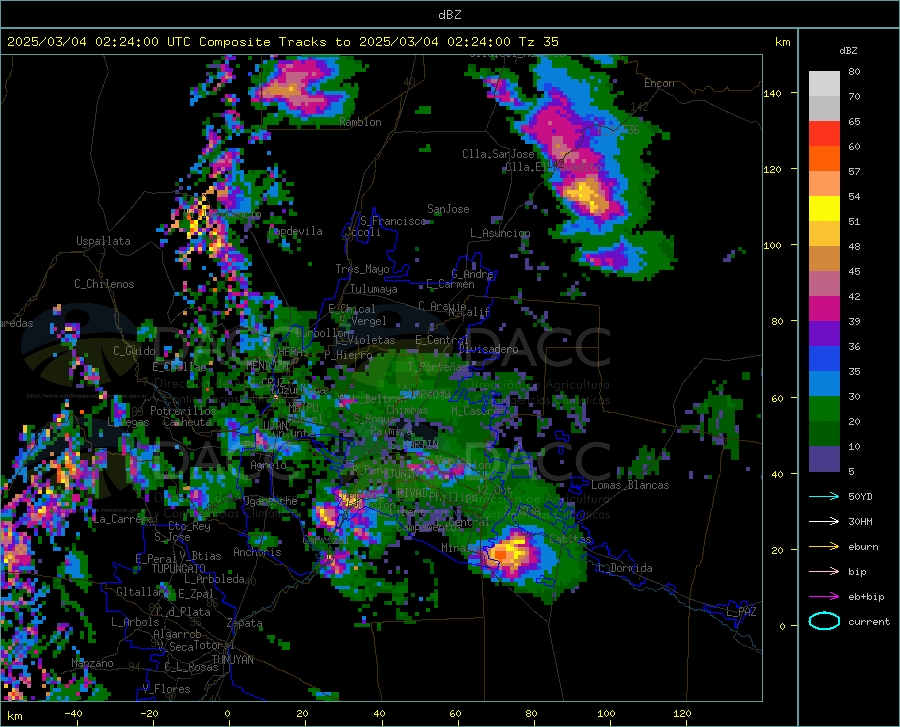Click the Ramblon place label
900x727 pixels.
tap(360, 122)
